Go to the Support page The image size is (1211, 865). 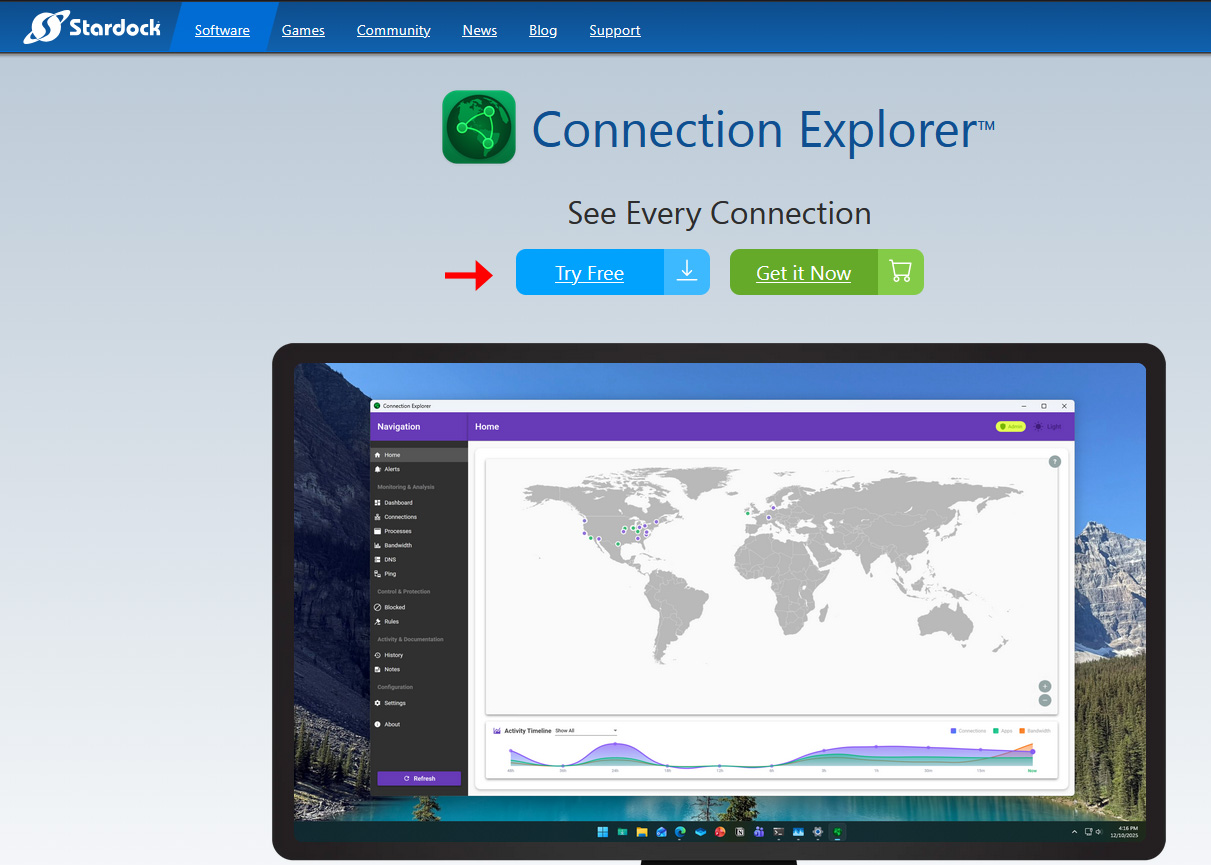pyautogui.click(x=615, y=30)
